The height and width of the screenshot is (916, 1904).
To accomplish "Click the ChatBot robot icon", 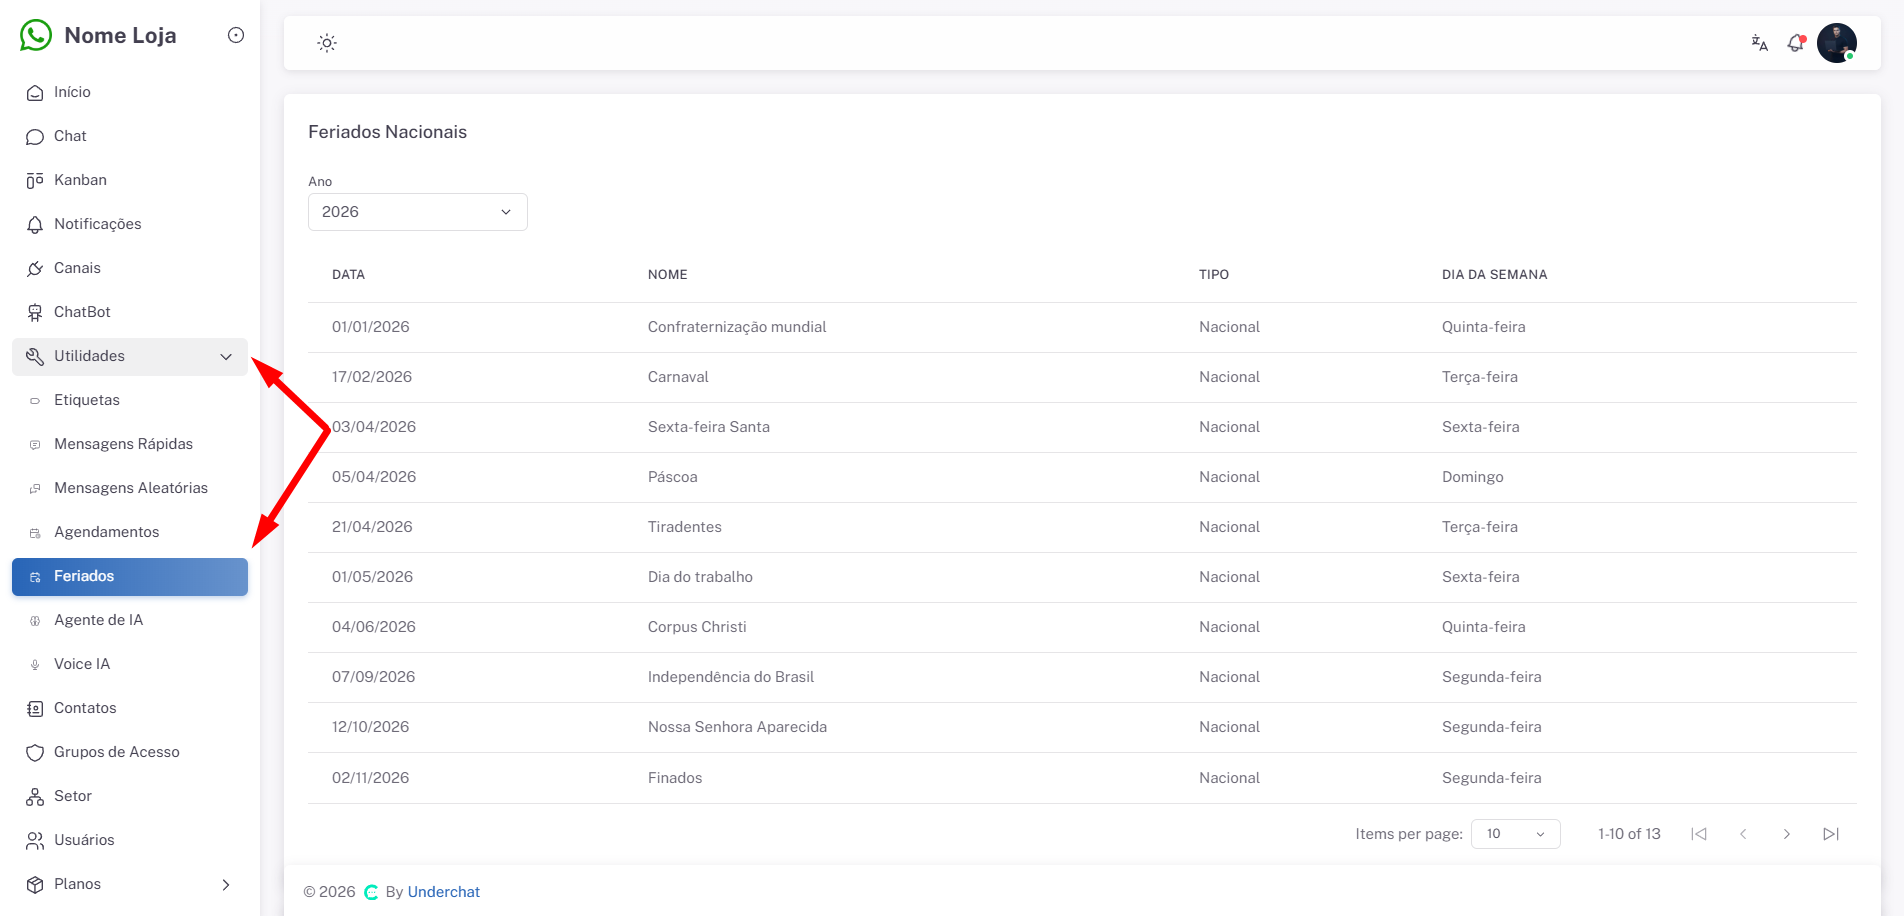I will click(x=35, y=313).
